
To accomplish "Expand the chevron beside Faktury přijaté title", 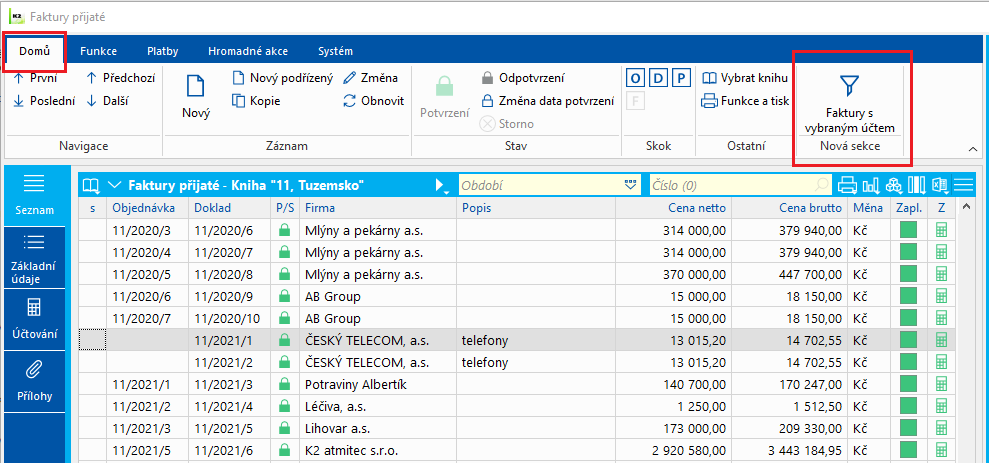I will pos(114,185).
